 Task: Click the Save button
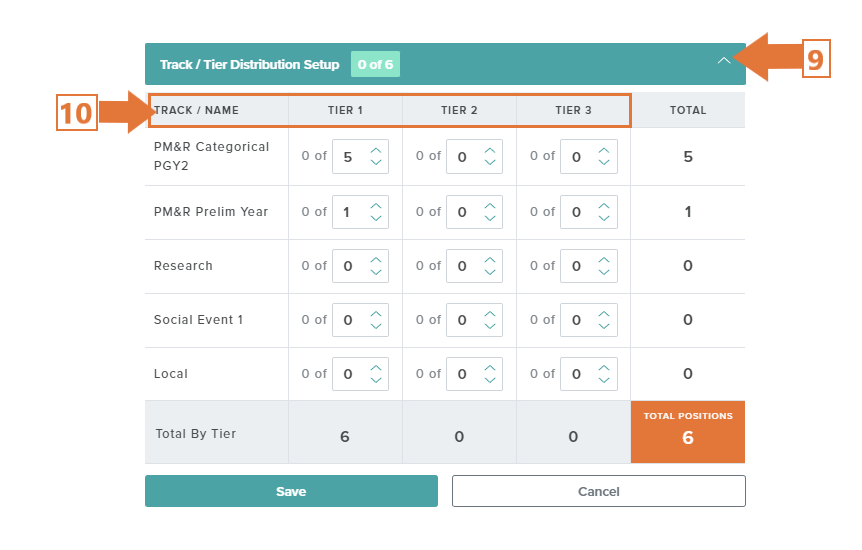291,491
